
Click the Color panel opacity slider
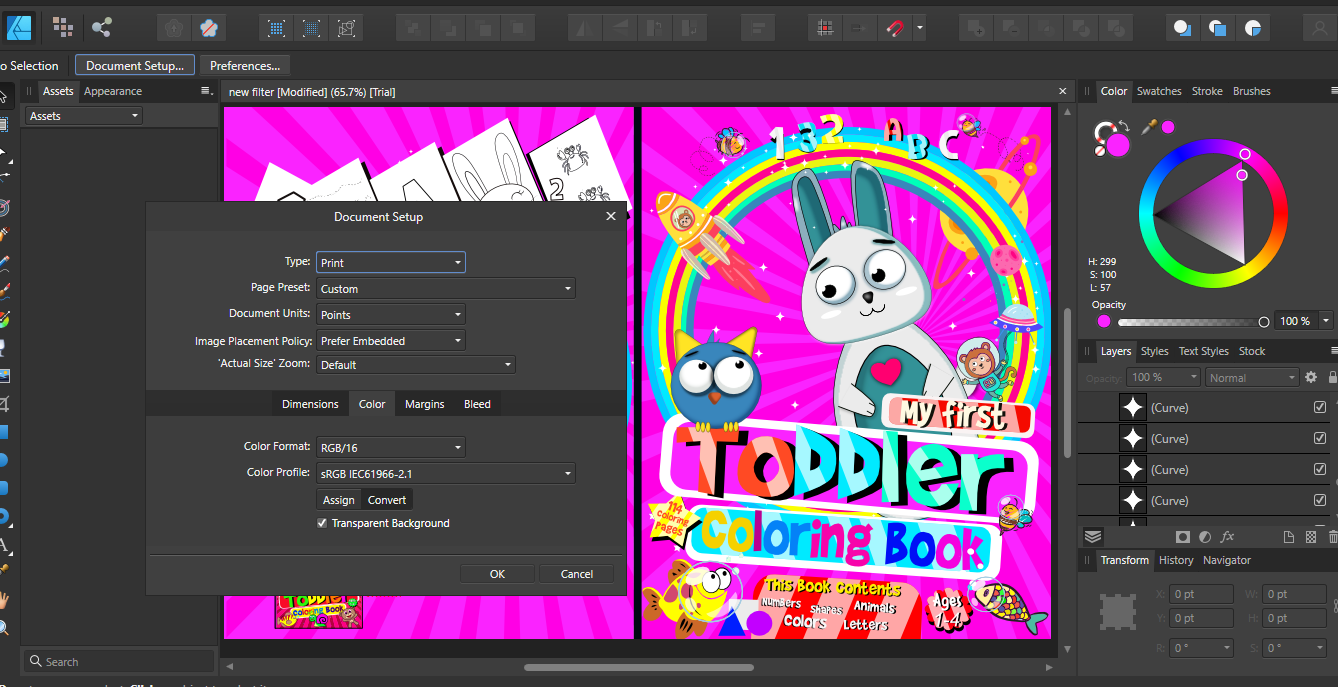click(1193, 322)
